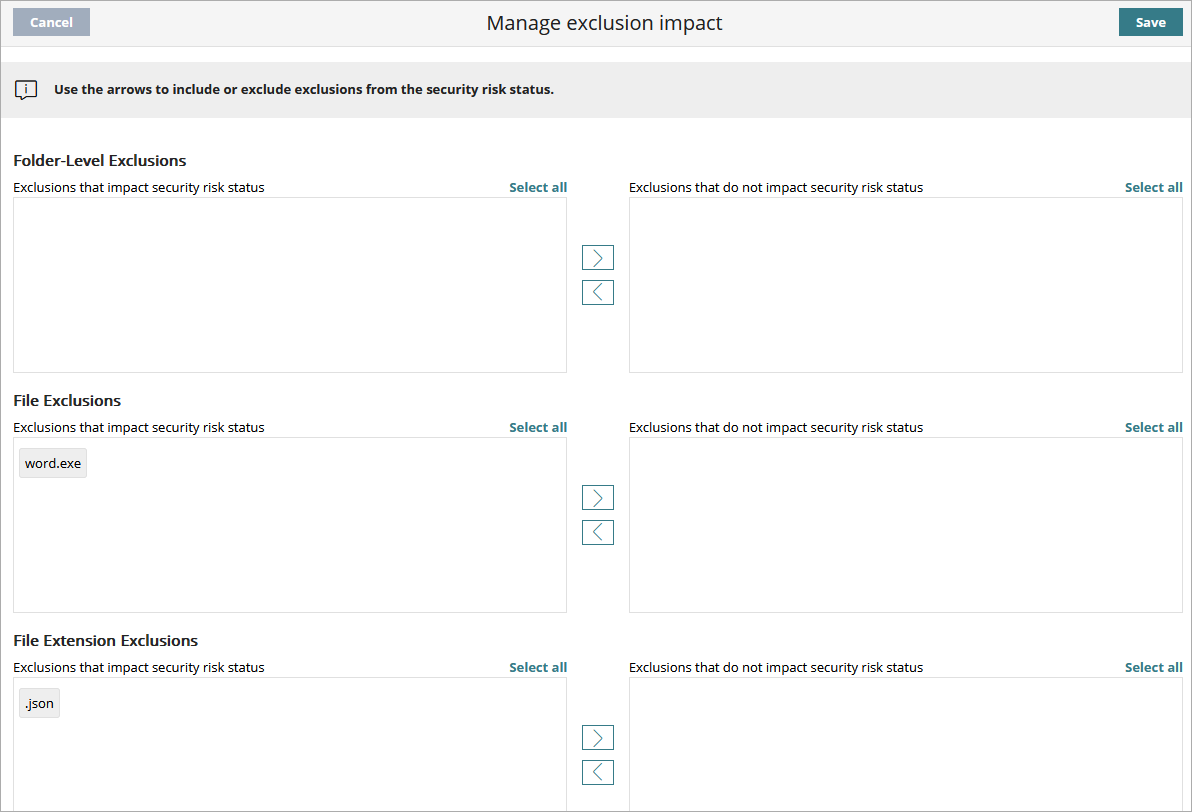This screenshot has height=812, width=1192.
Task: Click right arrow in File Extension Exclusions
Action: [597, 738]
